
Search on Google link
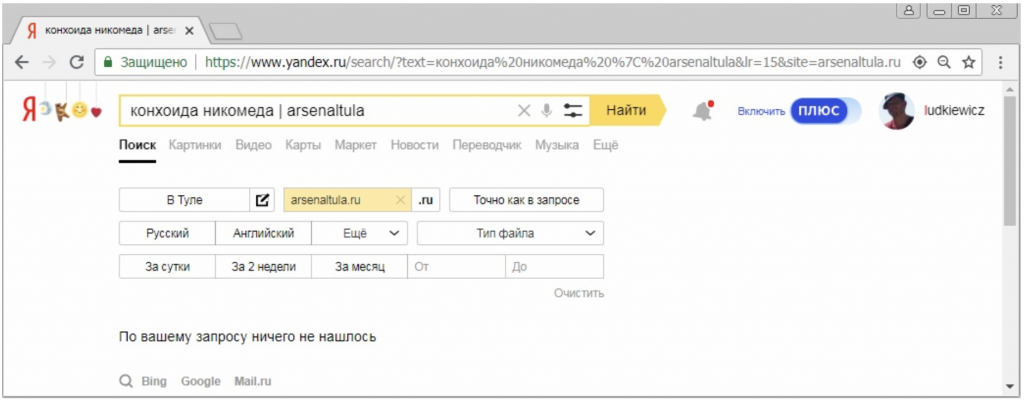pyautogui.click(x=200, y=381)
